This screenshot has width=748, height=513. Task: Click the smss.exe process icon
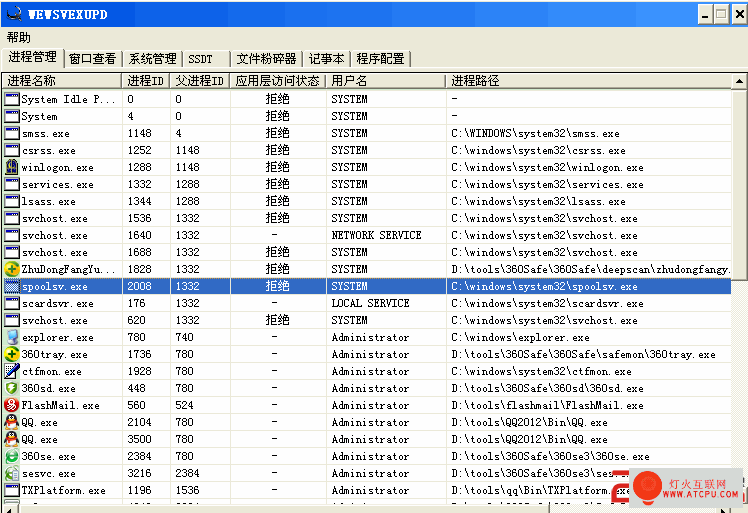click(11, 133)
